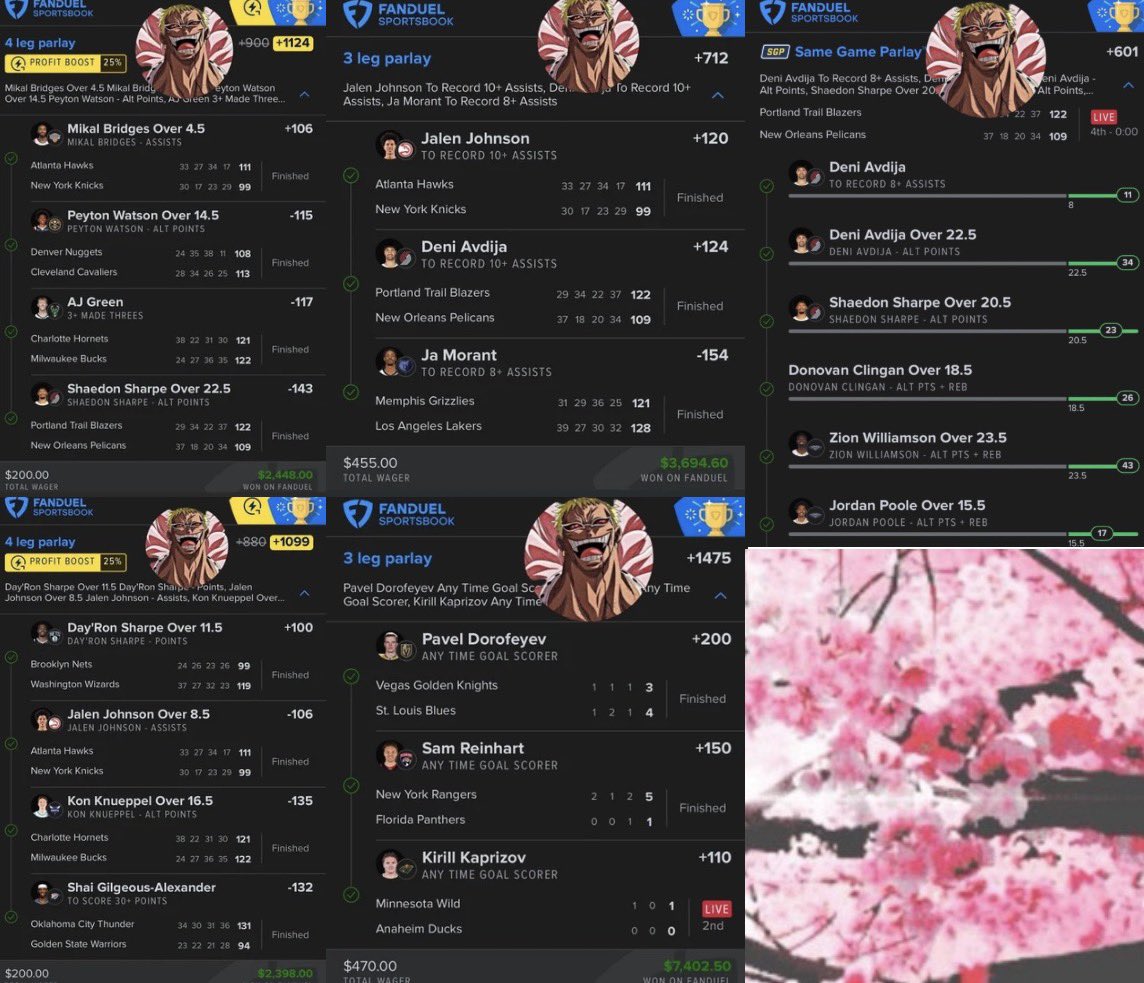1144x983 pixels.
Task: Click Deni Avdija 10+ assists check mark
Action: 351,283
